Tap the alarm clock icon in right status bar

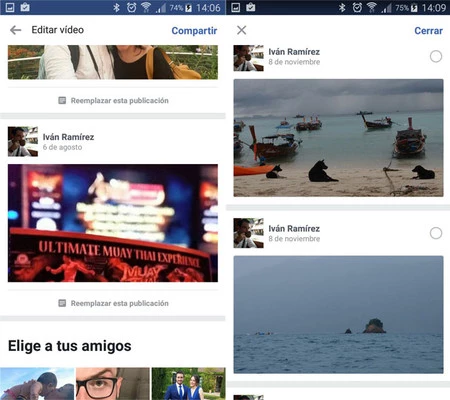pos(357,7)
